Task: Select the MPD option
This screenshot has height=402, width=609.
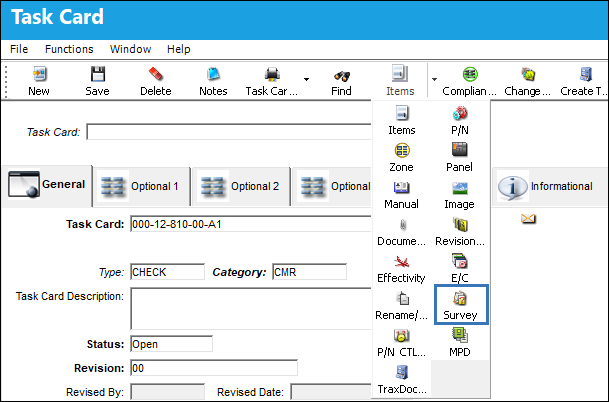Action: 460,343
